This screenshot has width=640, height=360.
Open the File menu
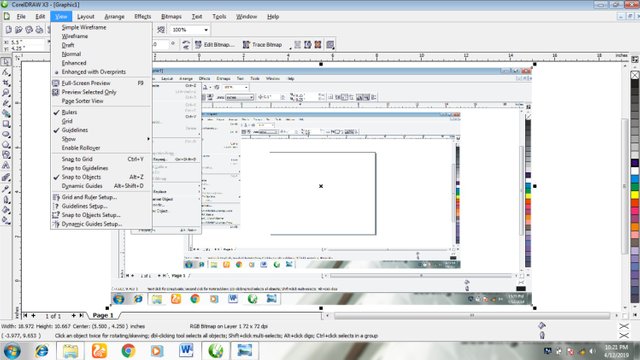pos(21,17)
